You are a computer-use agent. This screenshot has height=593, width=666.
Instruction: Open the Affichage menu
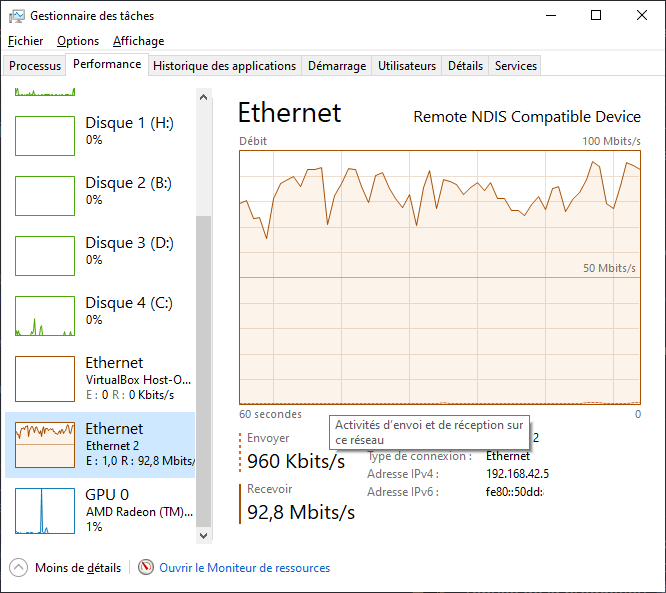pyautogui.click(x=138, y=41)
